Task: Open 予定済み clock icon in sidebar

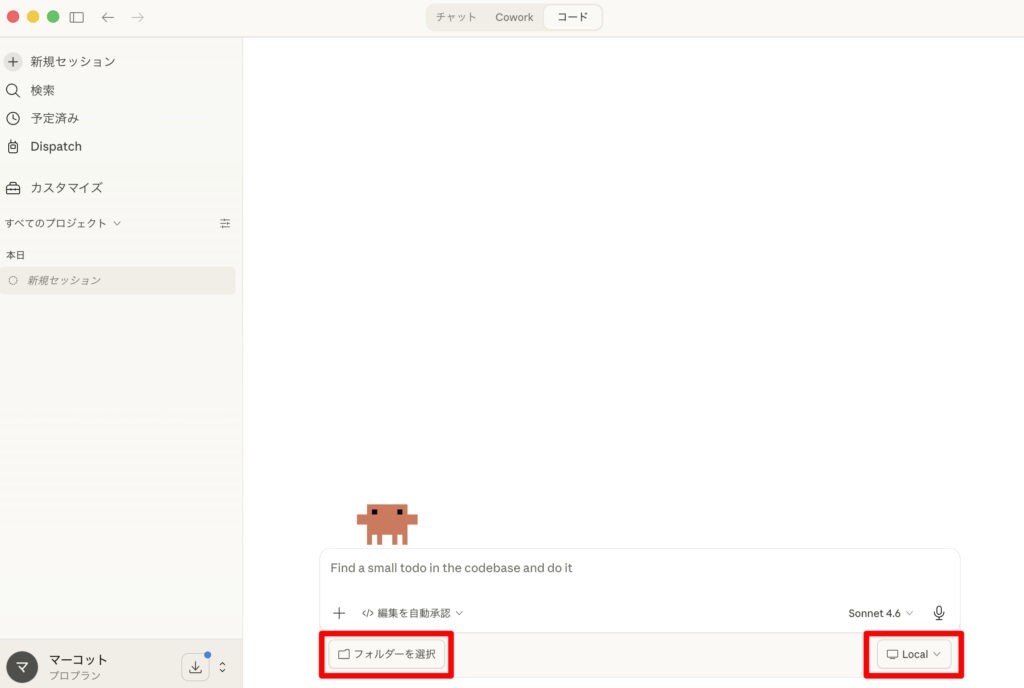Action: [13, 118]
